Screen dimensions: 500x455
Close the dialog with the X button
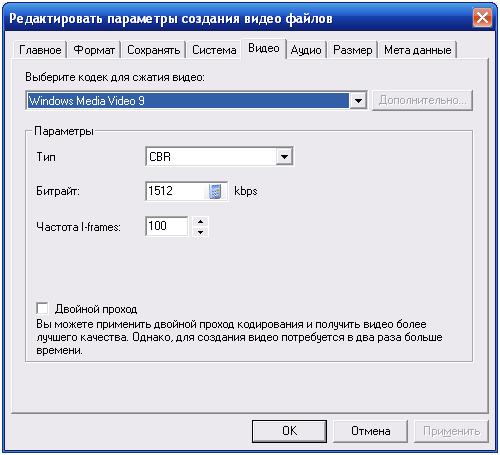point(482,17)
